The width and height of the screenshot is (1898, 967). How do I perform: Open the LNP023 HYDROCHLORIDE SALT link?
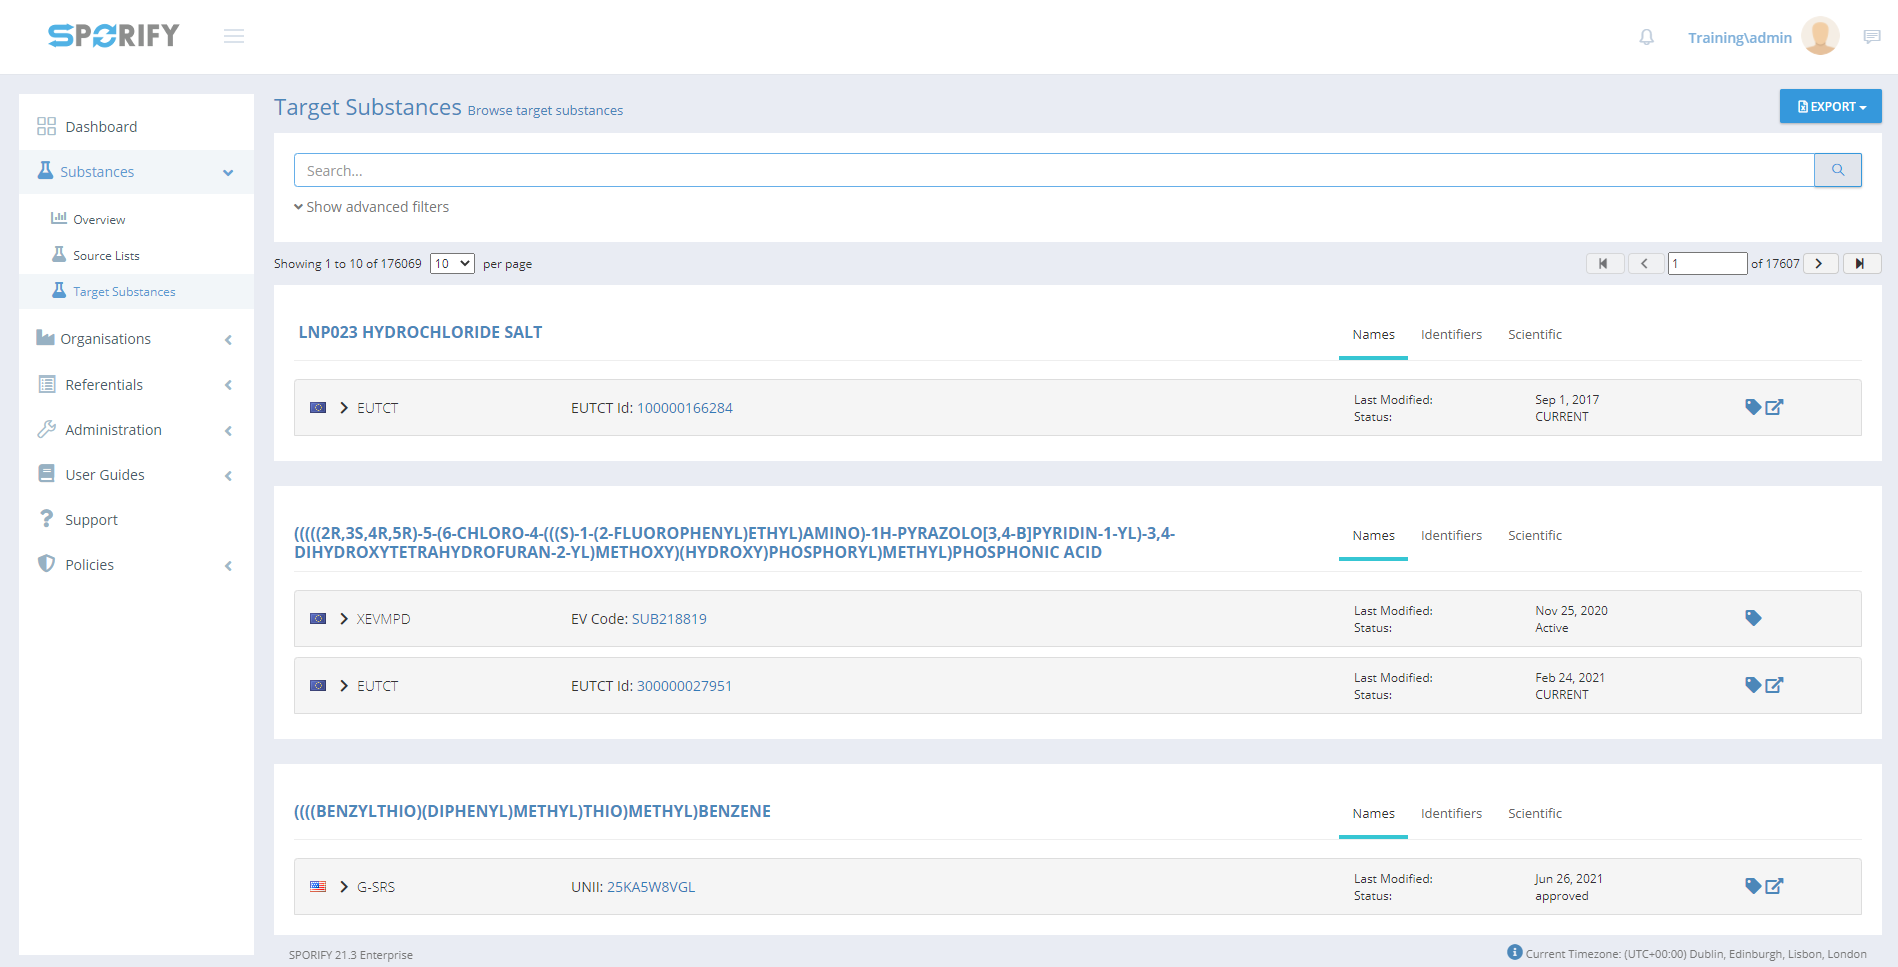click(x=420, y=332)
